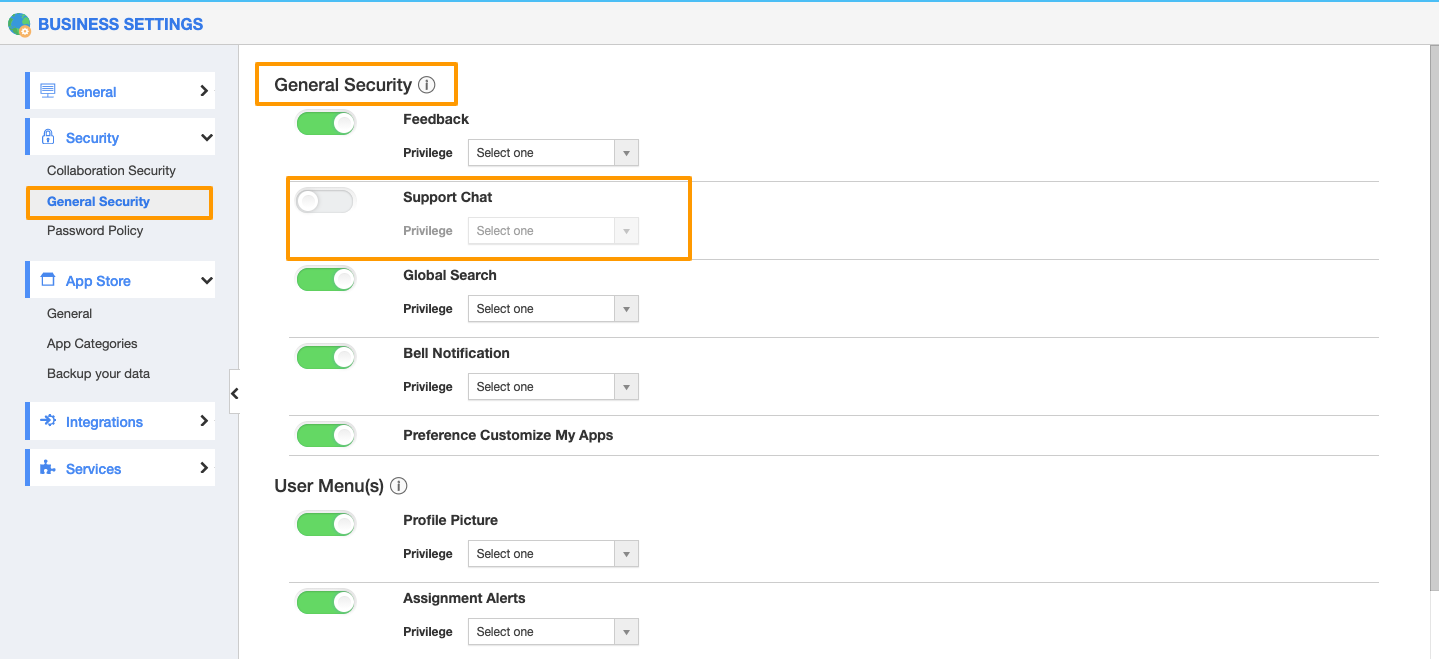Click the Services puzzle icon in sidebar

(48, 468)
